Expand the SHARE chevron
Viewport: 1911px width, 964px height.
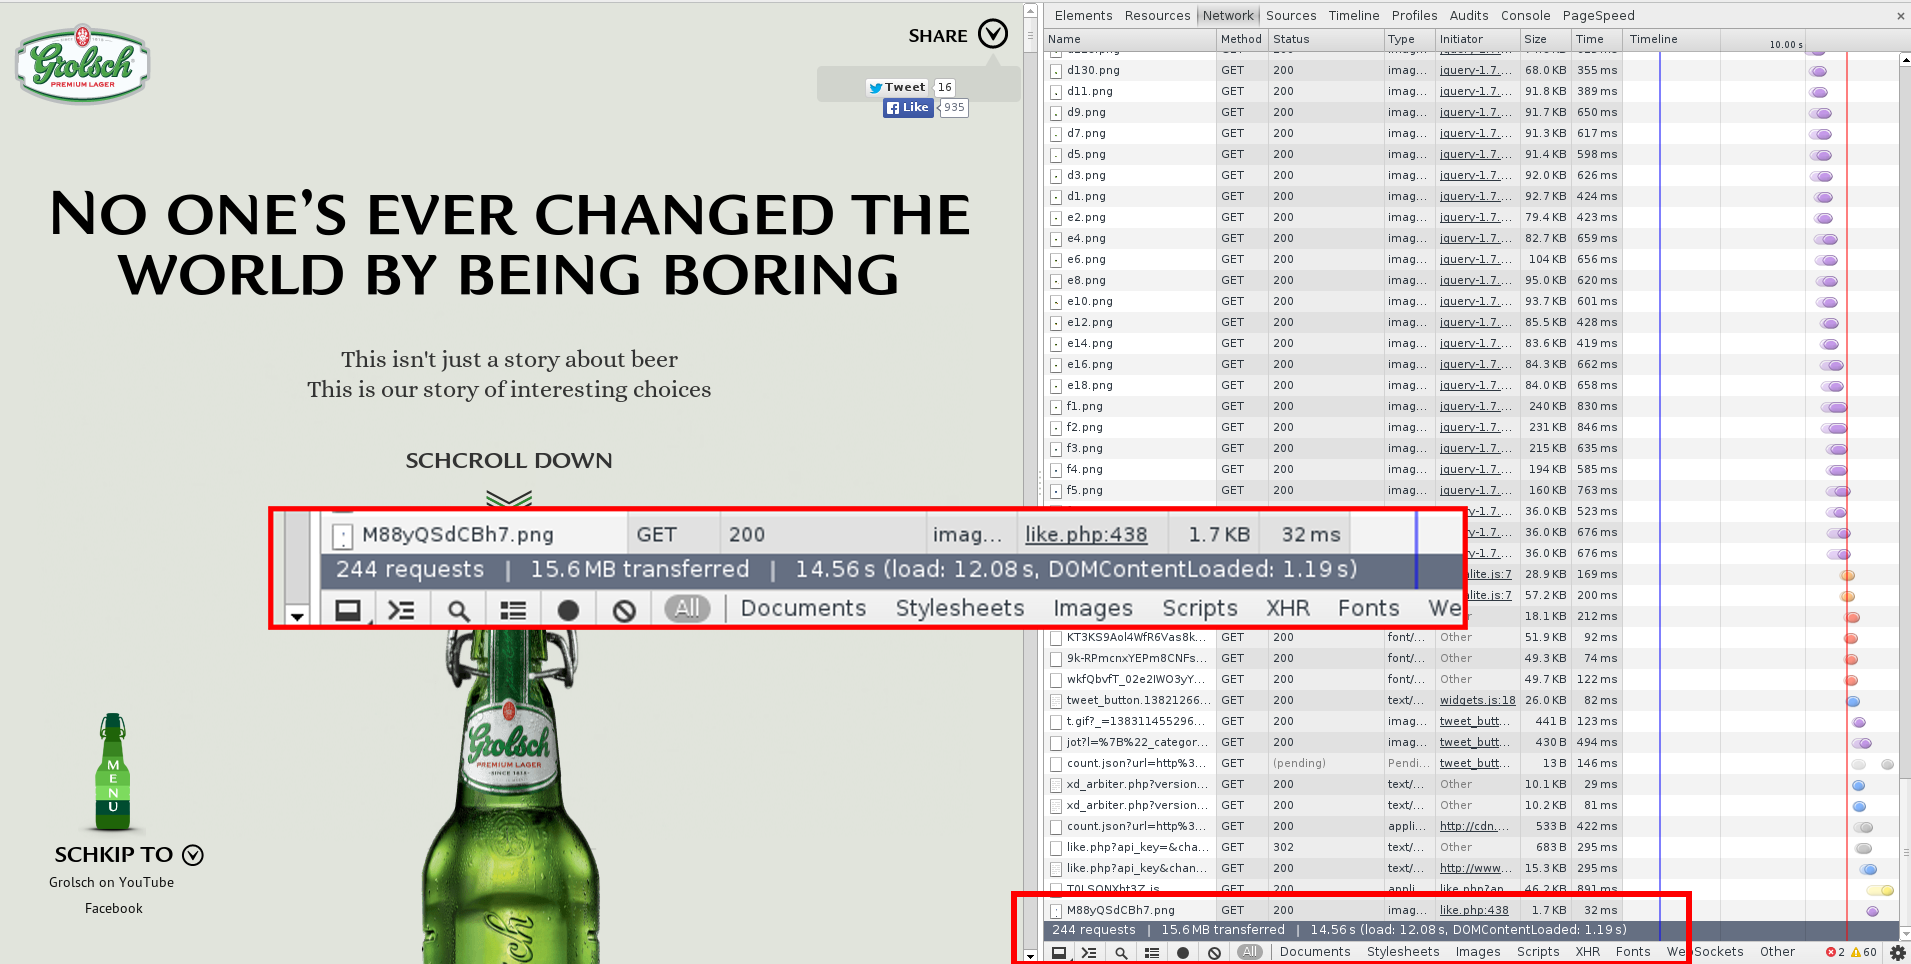[x=993, y=34]
